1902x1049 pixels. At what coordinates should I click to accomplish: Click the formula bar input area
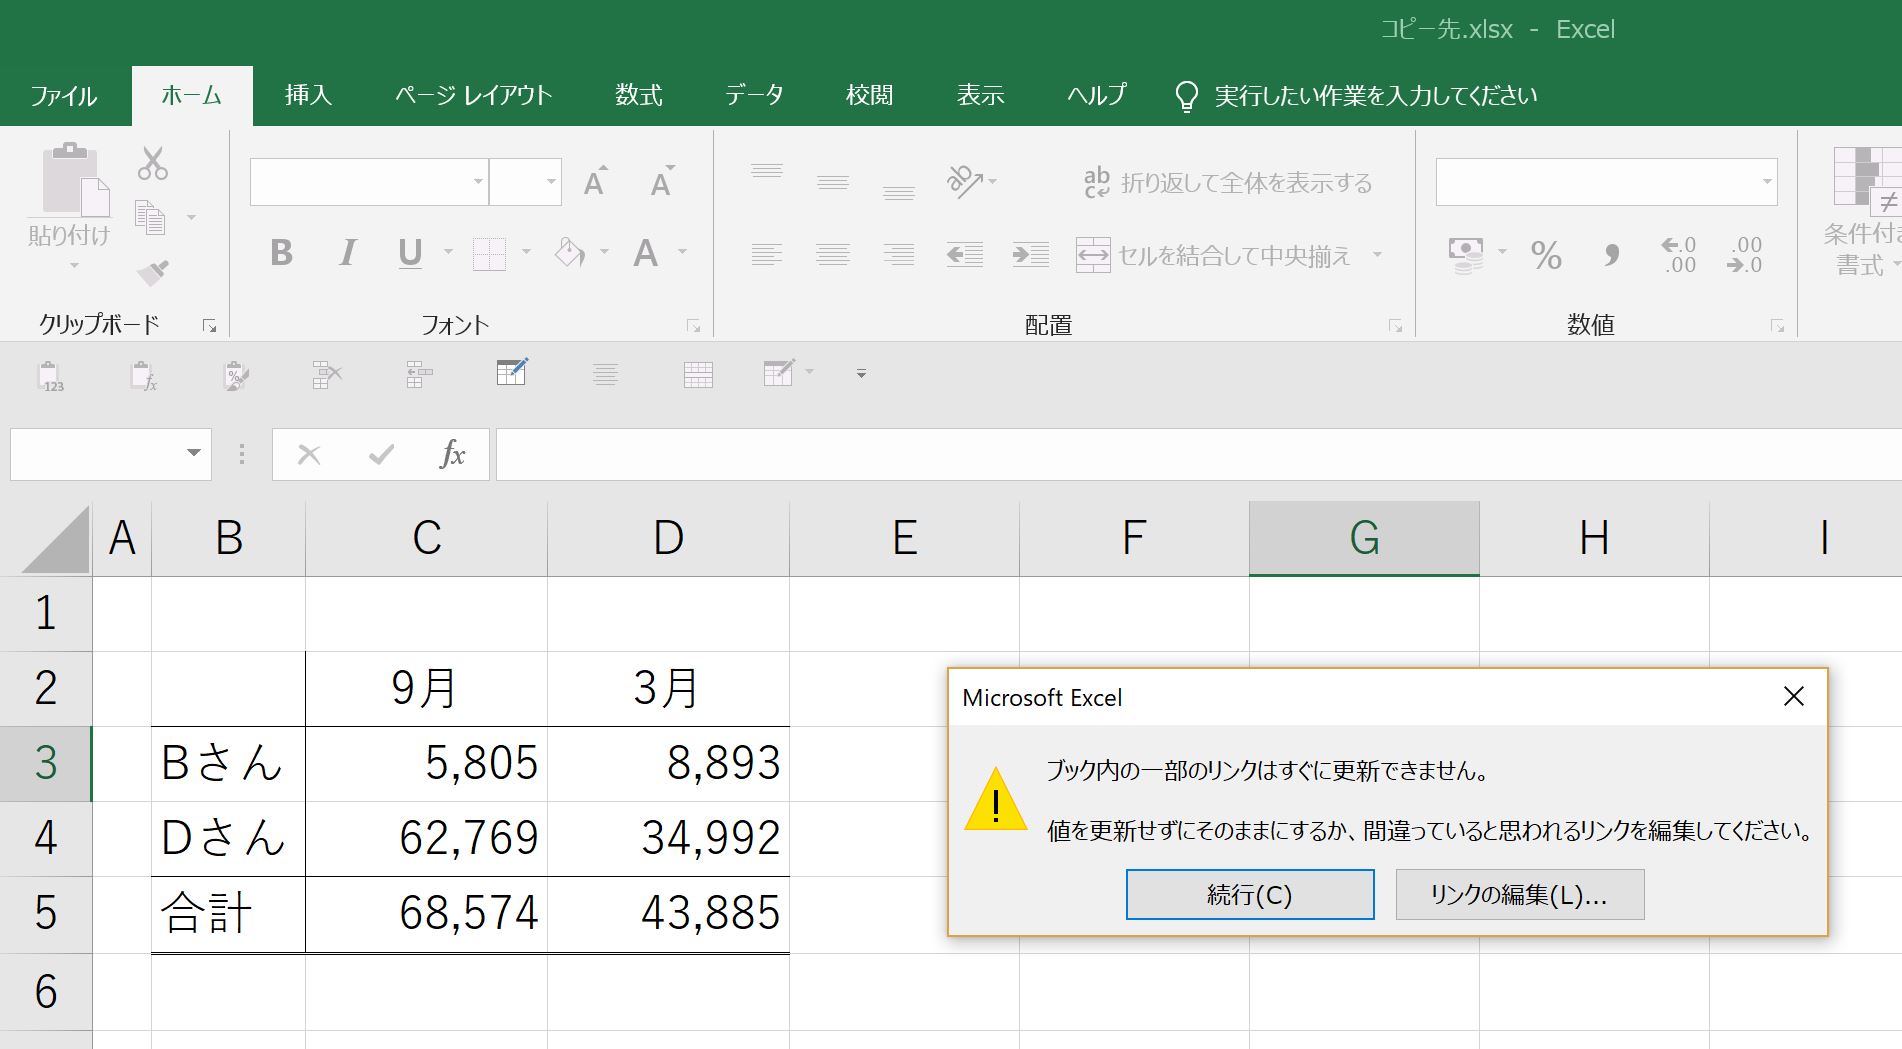click(1198, 455)
